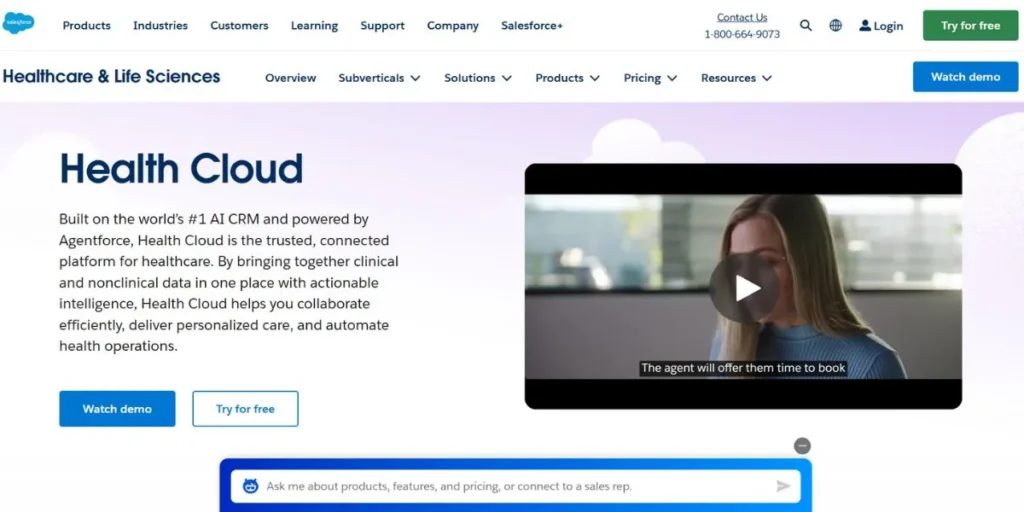Click the send arrow in chat bar
The height and width of the screenshot is (512, 1024).
783,486
